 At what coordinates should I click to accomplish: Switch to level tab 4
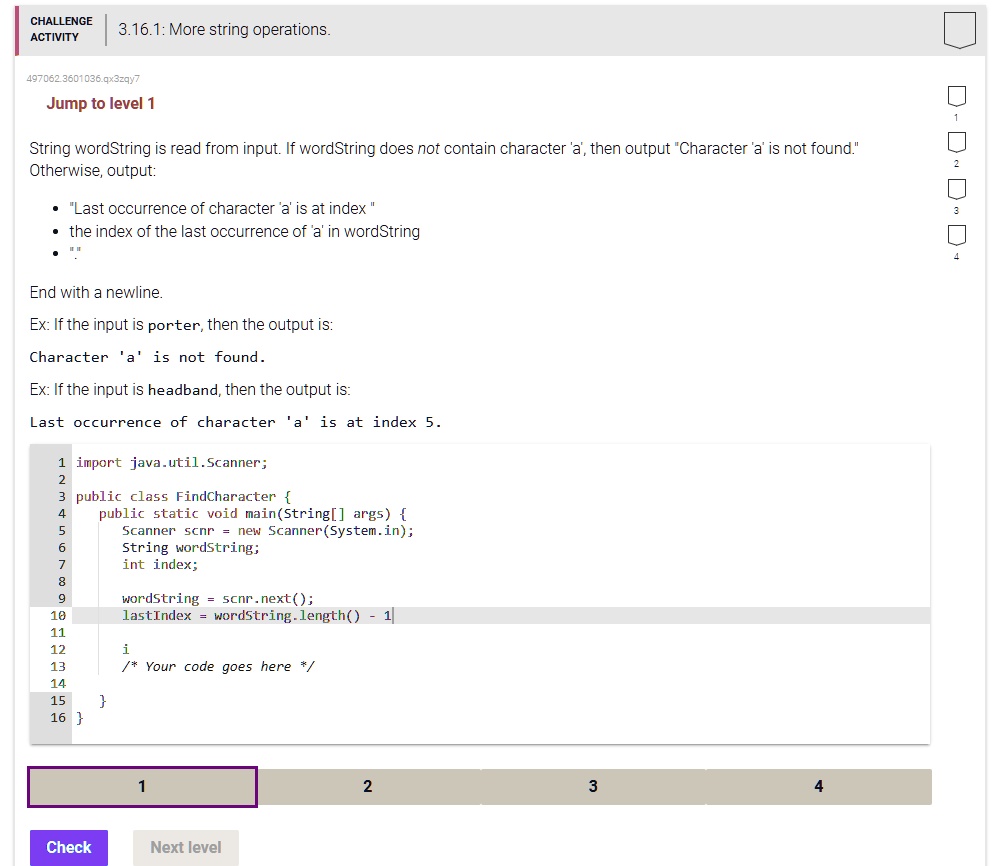[x=818, y=787]
